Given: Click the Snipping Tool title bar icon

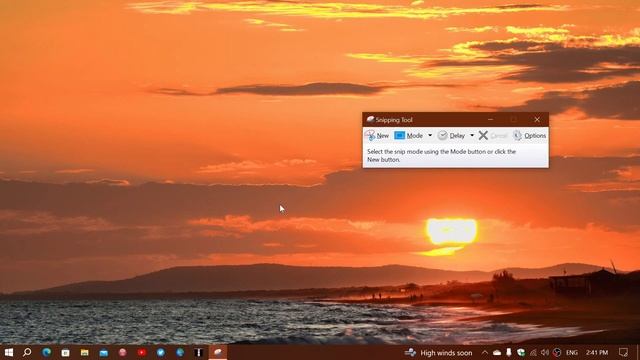Looking at the screenshot, I should click(x=370, y=120).
